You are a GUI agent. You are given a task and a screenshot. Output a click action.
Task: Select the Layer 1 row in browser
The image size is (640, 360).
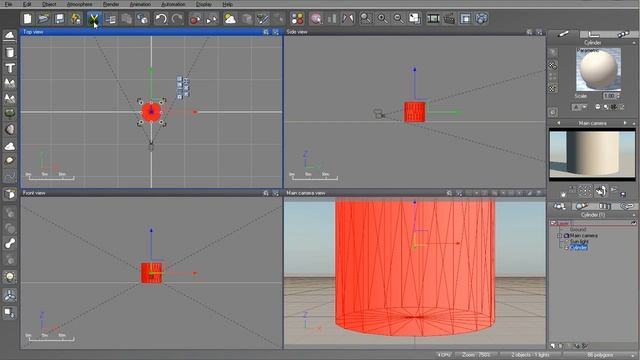(593, 223)
